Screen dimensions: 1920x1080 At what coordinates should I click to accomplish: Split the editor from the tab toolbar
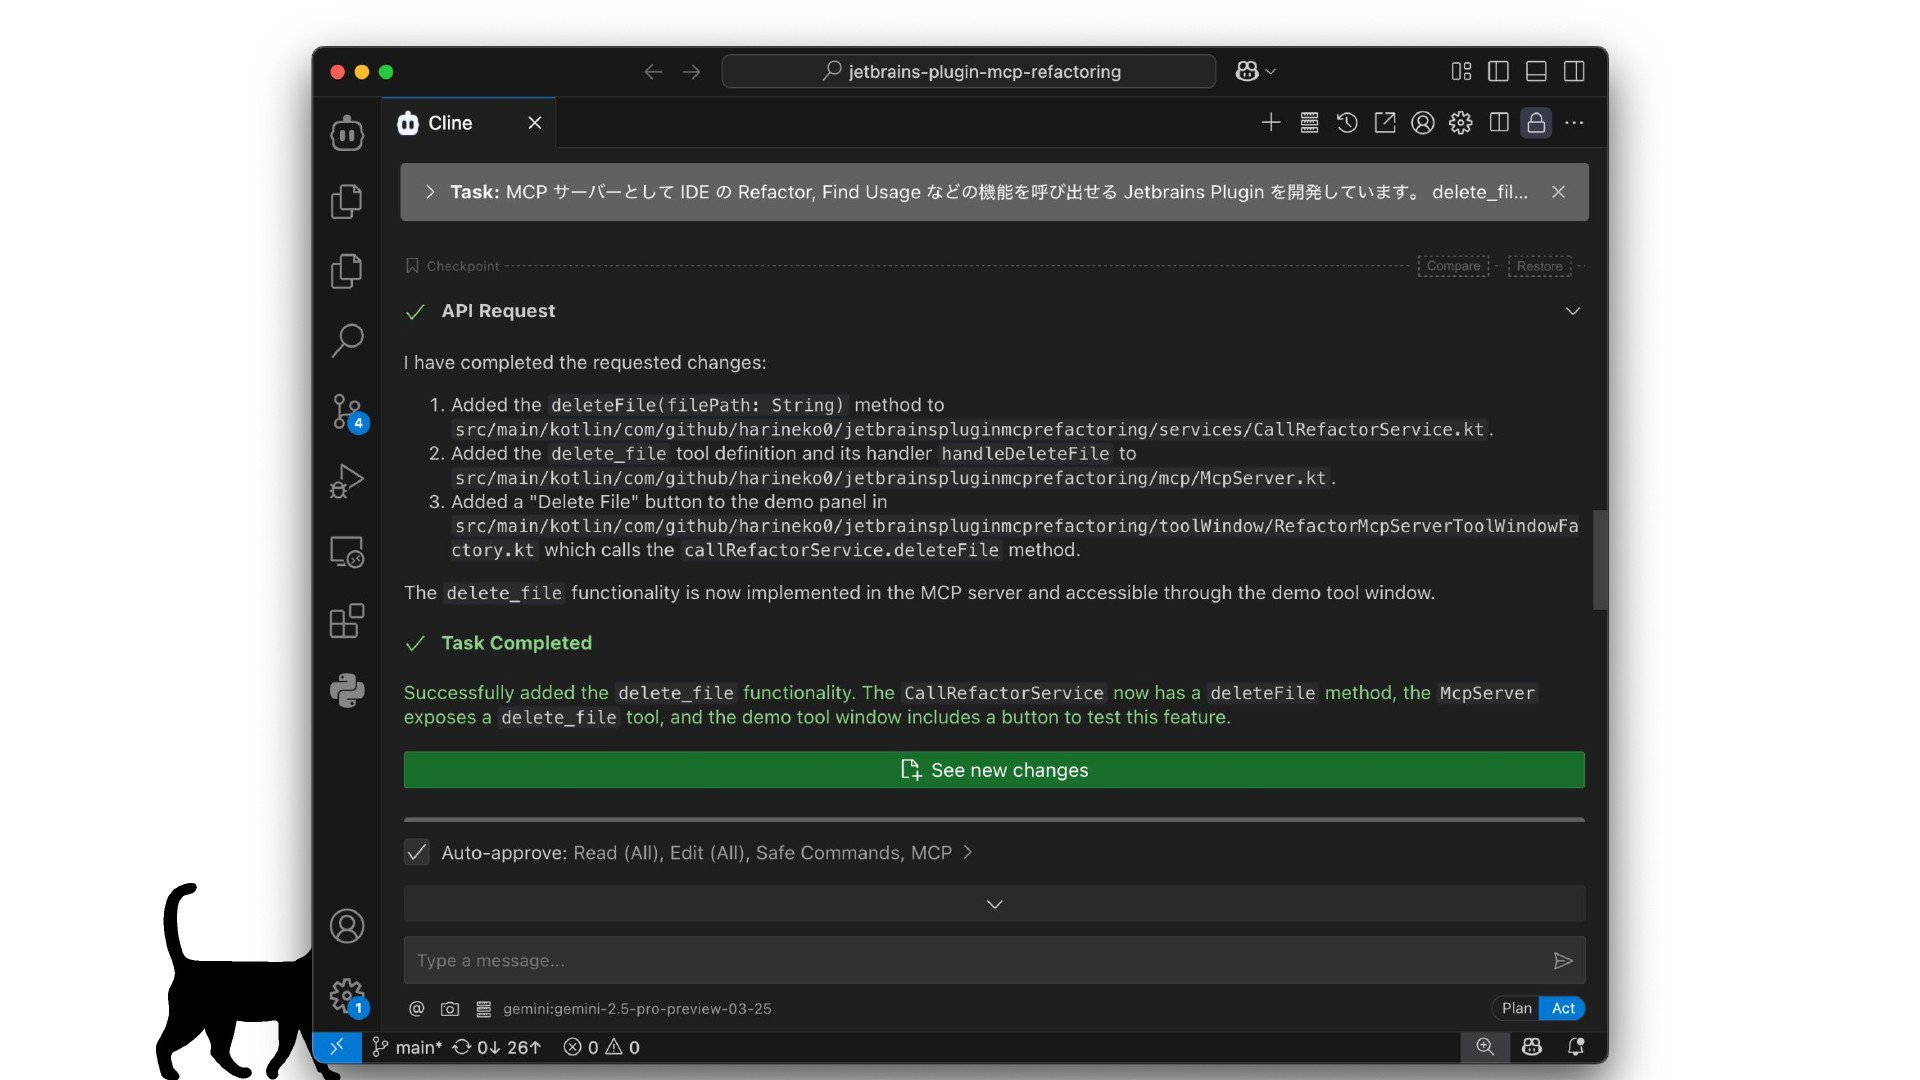(1499, 123)
